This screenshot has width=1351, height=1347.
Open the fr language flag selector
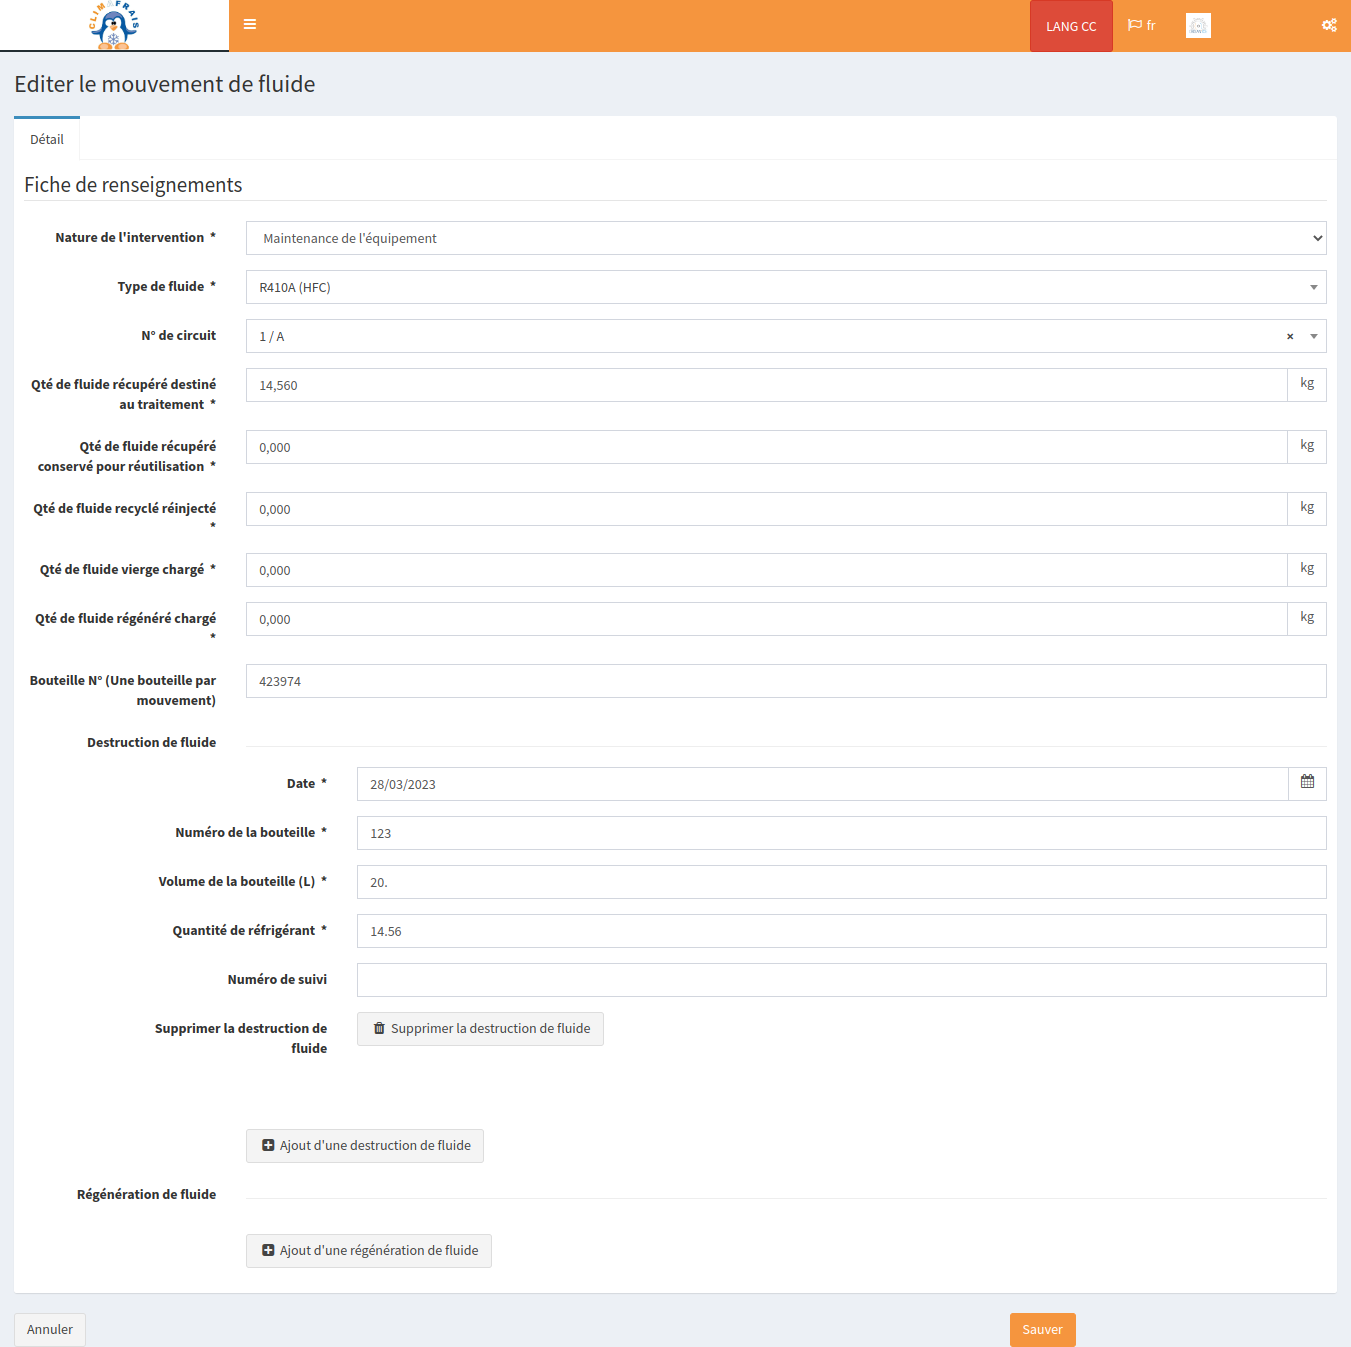coord(1141,25)
